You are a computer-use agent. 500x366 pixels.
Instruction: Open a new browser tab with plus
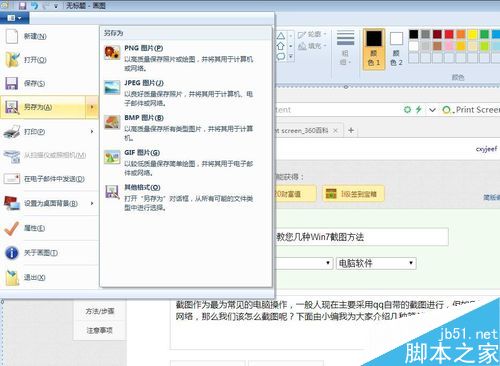351,130
